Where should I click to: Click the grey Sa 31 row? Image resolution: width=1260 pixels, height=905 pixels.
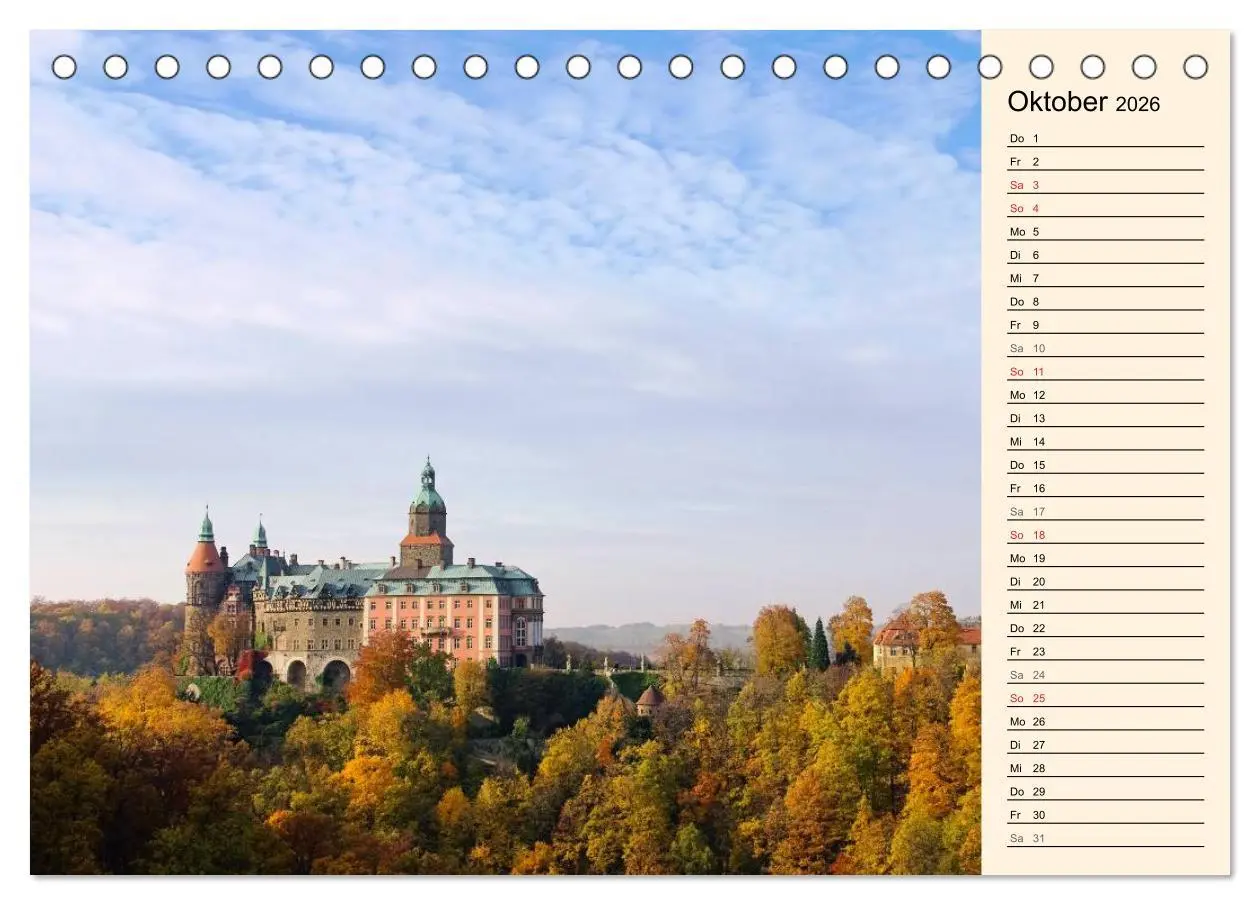pos(1105,838)
